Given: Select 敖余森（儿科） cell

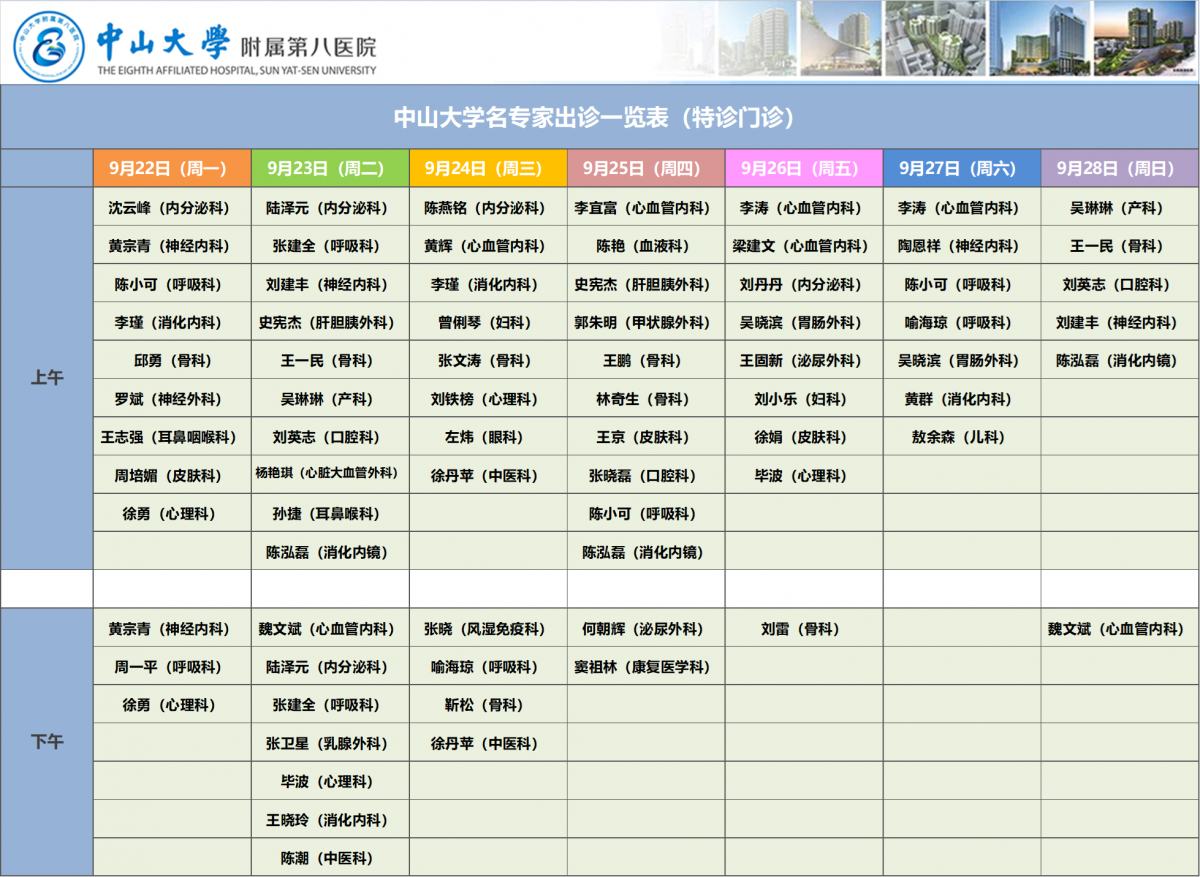Looking at the screenshot, I should [962, 437].
